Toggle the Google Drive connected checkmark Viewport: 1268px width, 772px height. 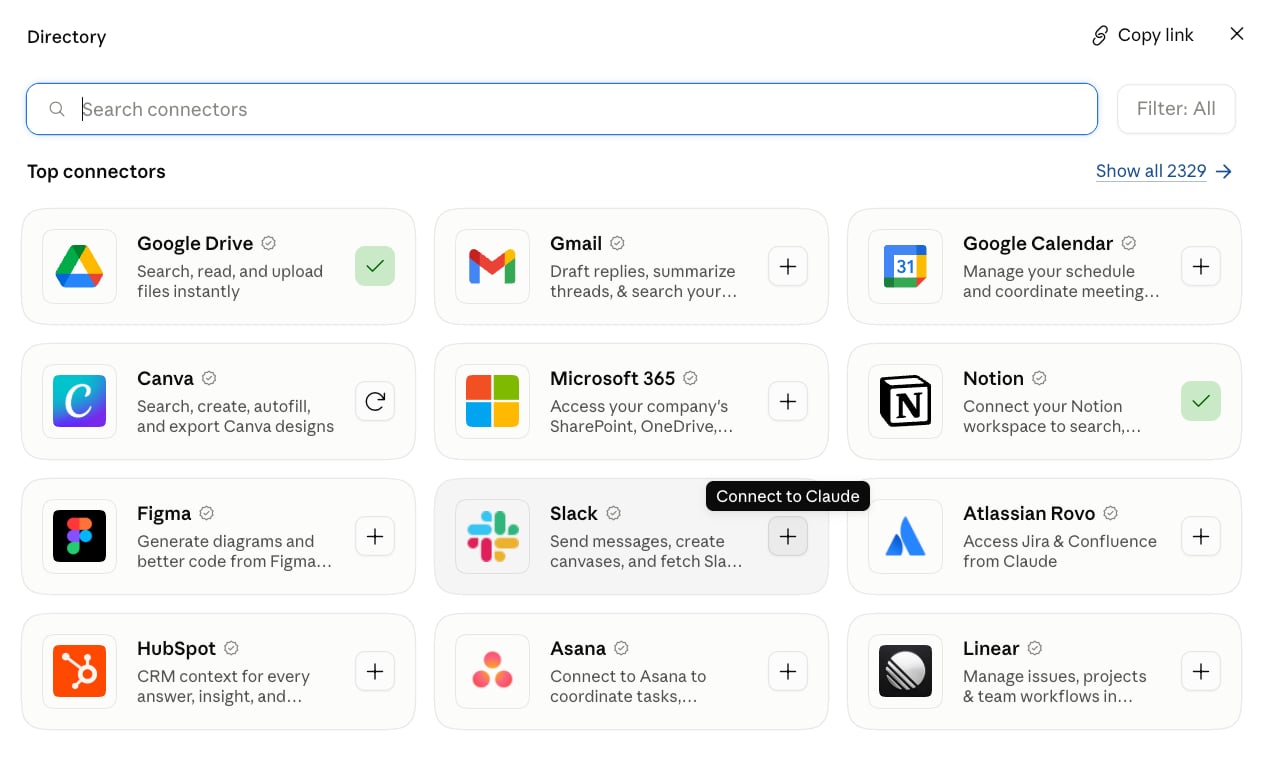click(375, 266)
